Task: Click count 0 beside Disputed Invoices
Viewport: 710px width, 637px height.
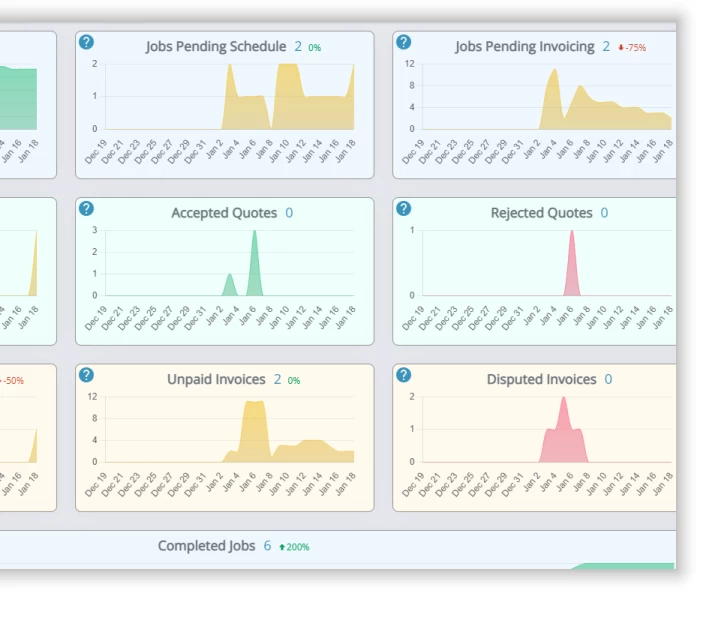Action: [608, 379]
